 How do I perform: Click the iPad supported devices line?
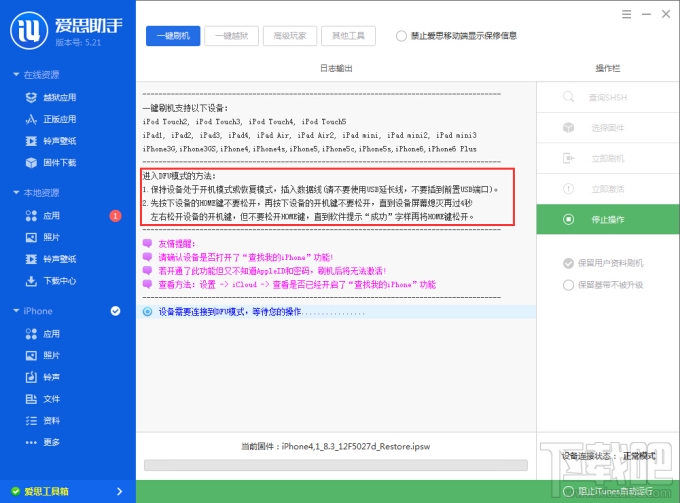coord(310,135)
